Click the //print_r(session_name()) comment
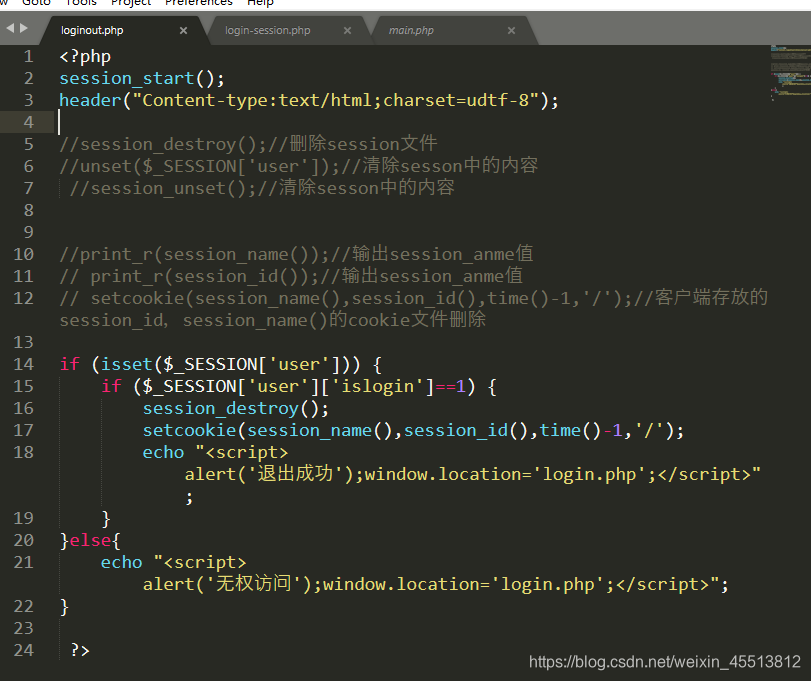This screenshot has width=811, height=681. click(x=296, y=254)
